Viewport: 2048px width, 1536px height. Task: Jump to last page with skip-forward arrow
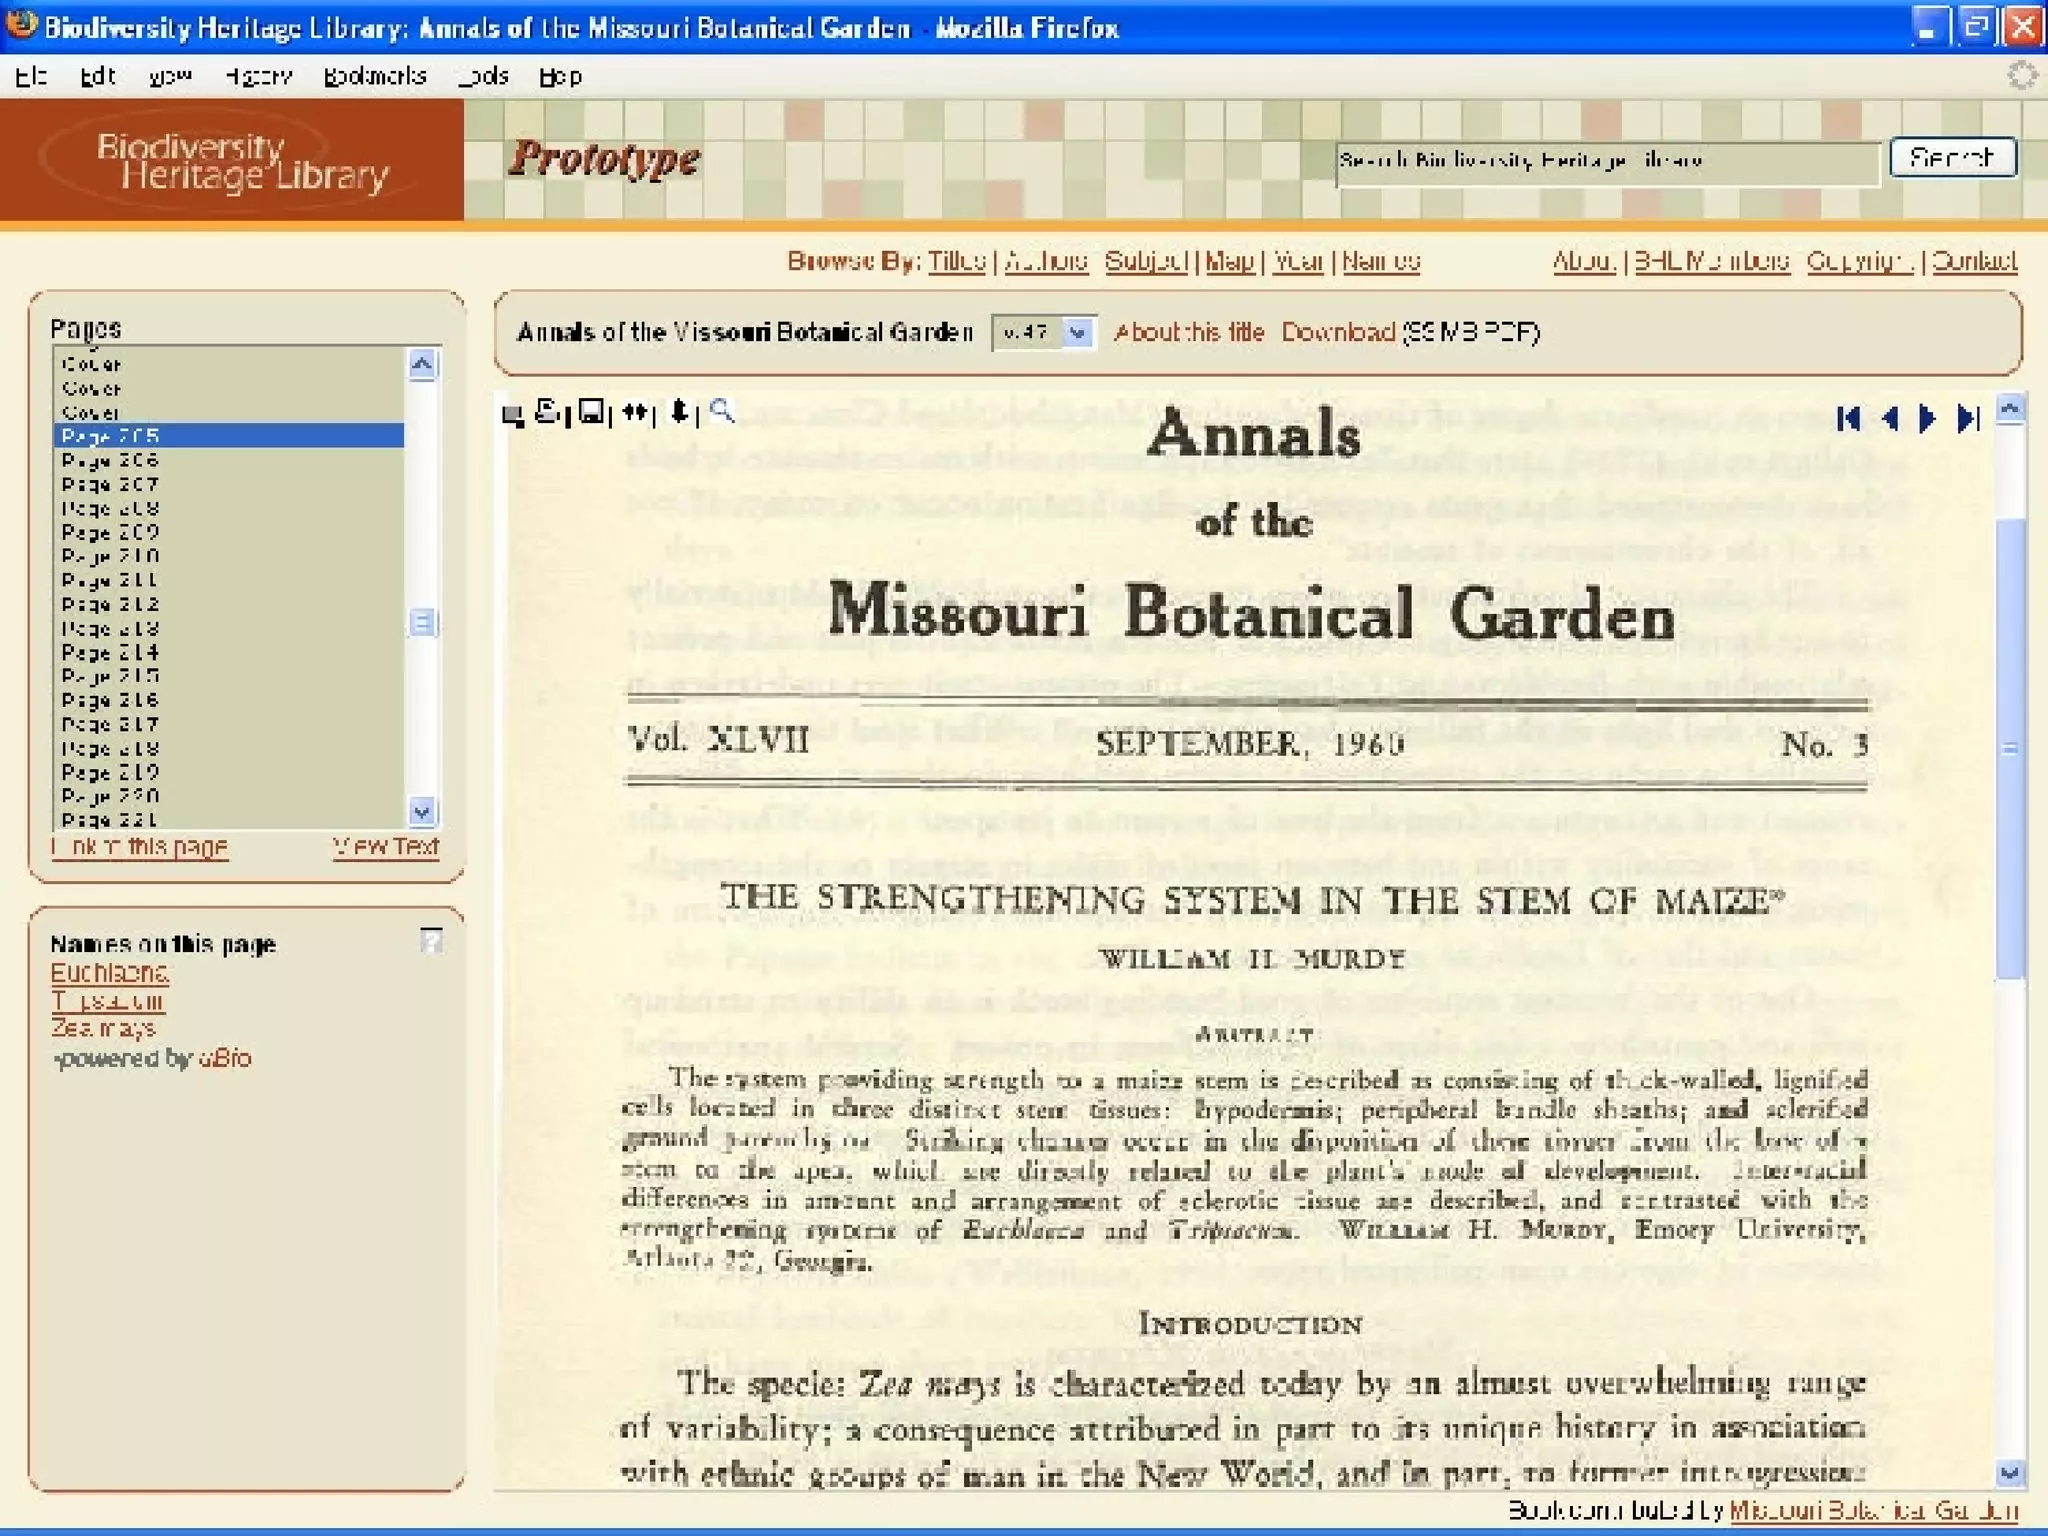[1967, 418]
